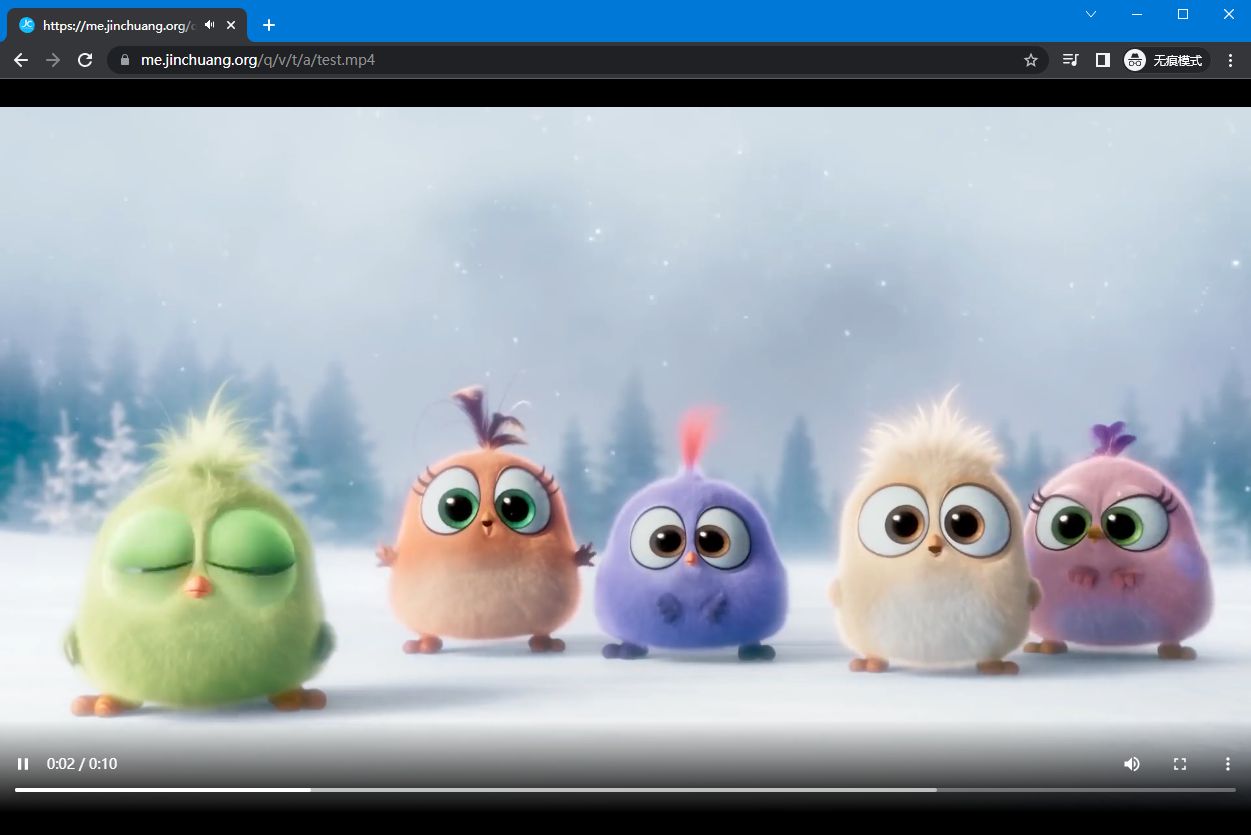Open the Chrome three-dot menu
This screenshot has width=1251, height=835.
coord(1231,60)
